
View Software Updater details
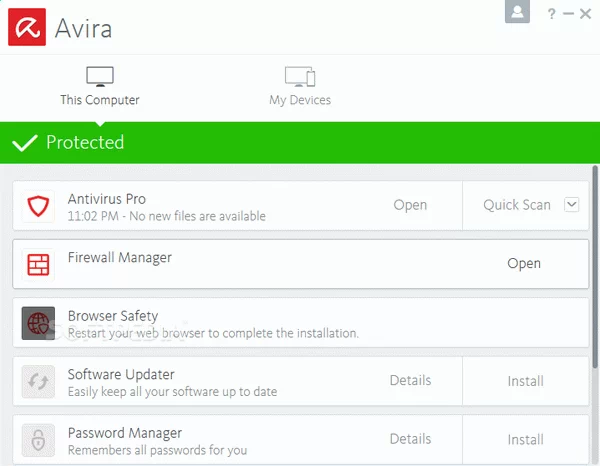point(410,381)
